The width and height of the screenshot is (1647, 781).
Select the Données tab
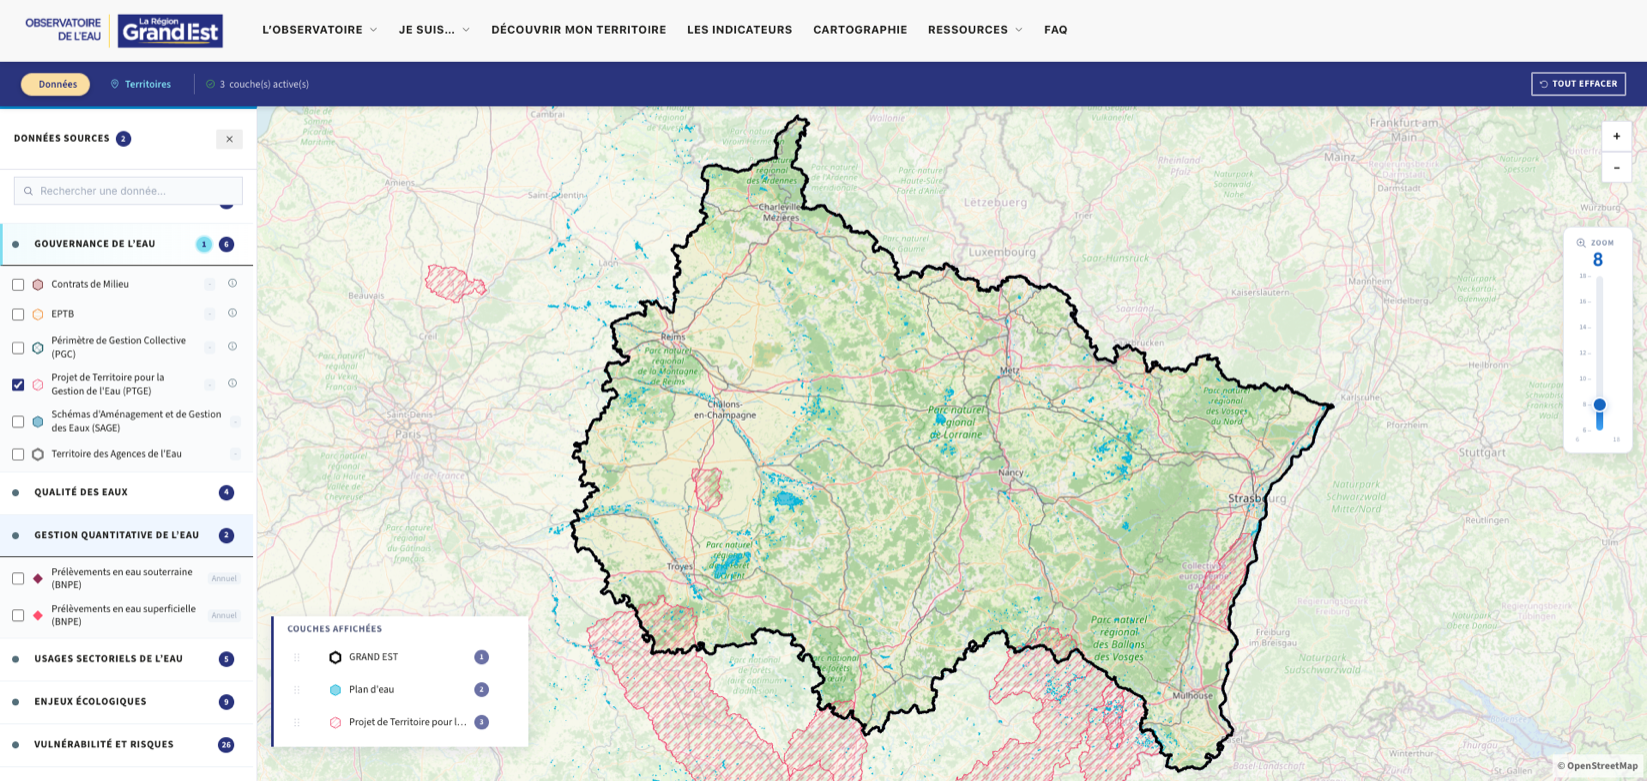click(x=56, y=84)
